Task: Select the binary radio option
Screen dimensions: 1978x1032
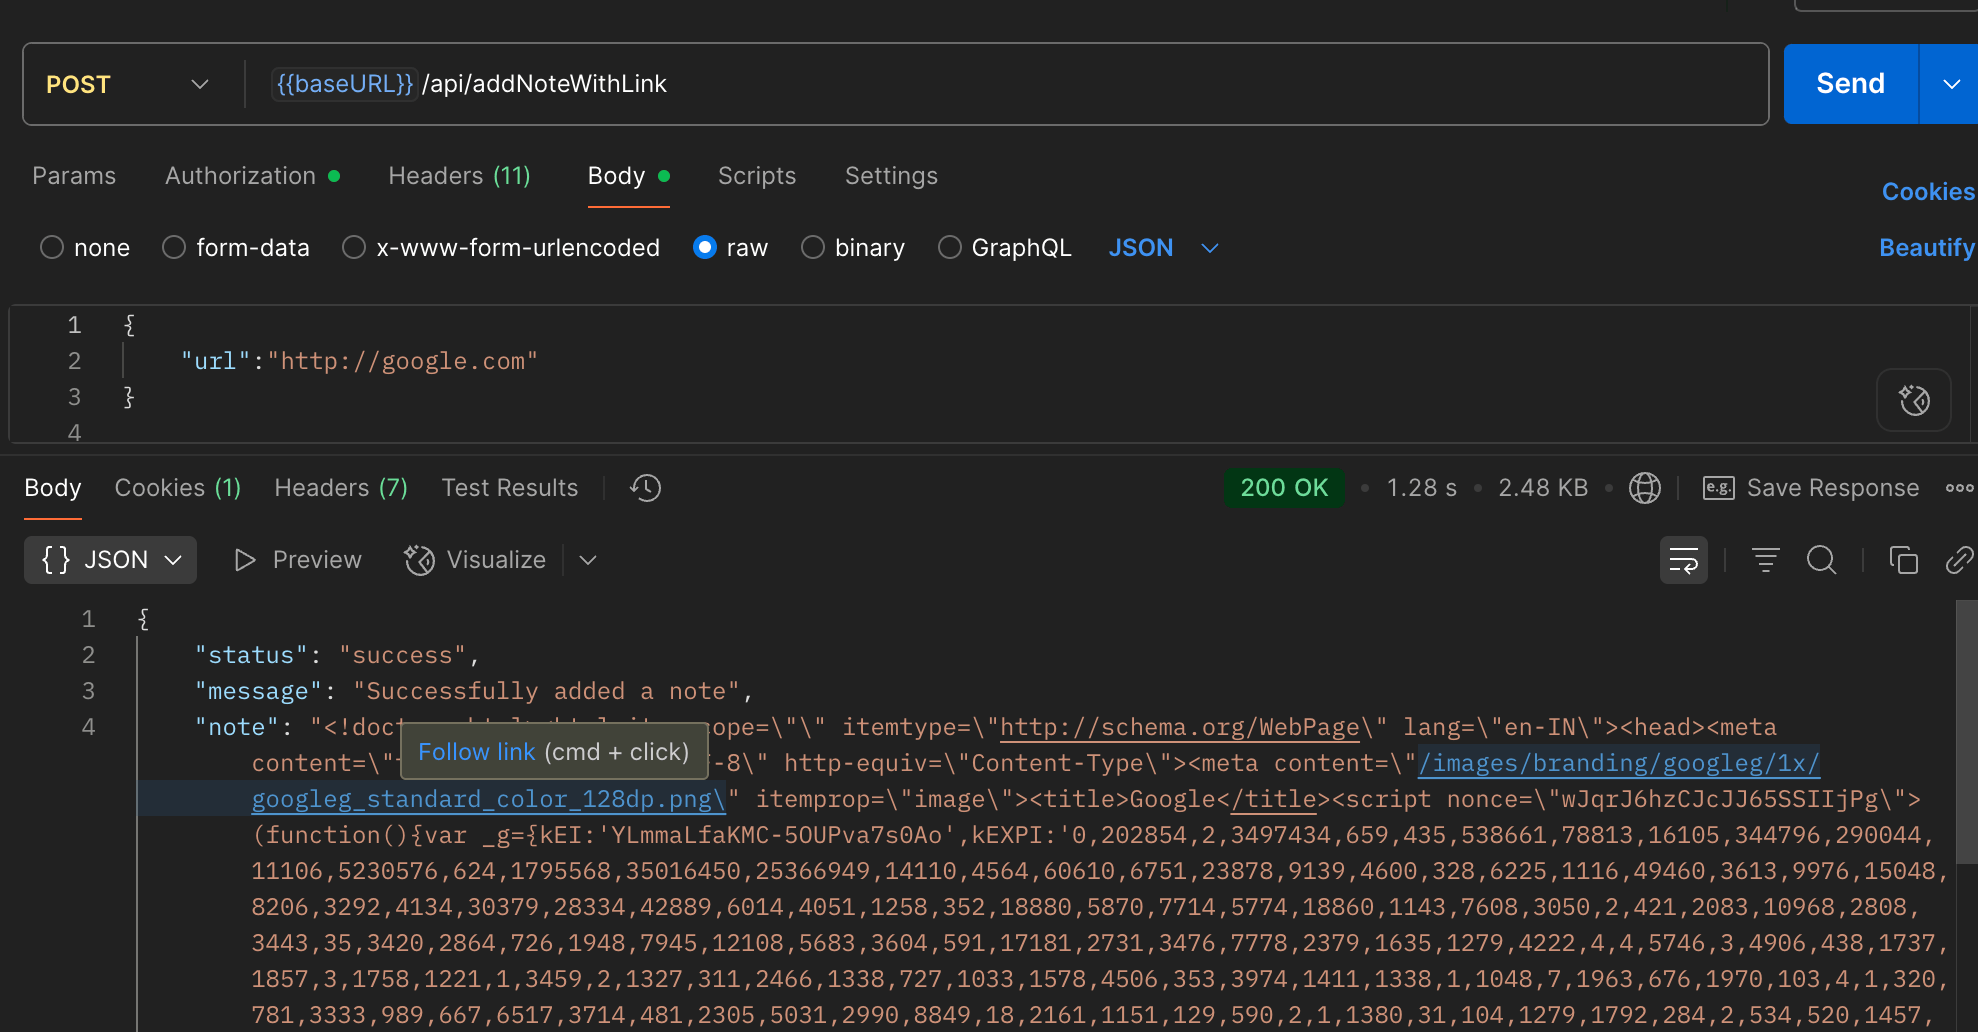Action: 813,247
